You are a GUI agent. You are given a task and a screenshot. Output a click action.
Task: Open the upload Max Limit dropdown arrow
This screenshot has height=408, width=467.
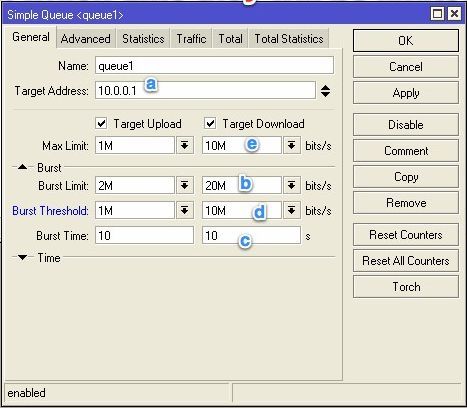pyautogui.click(x=185, y=145)
